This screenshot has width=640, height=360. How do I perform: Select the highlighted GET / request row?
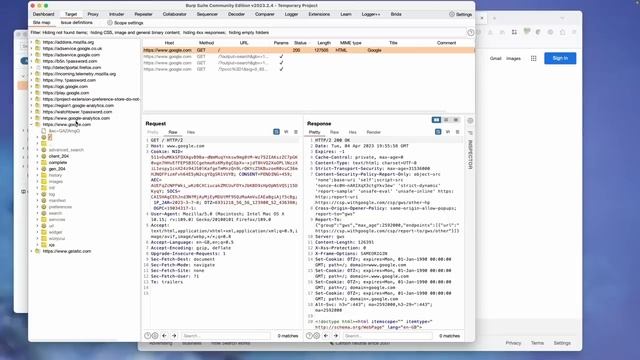[x=308, y=50]
